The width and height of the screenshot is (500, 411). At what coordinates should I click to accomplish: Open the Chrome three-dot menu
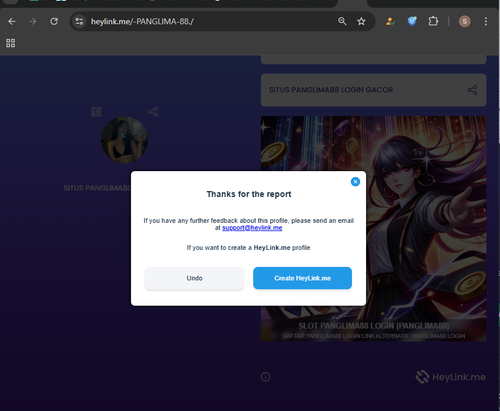[486, 22]
